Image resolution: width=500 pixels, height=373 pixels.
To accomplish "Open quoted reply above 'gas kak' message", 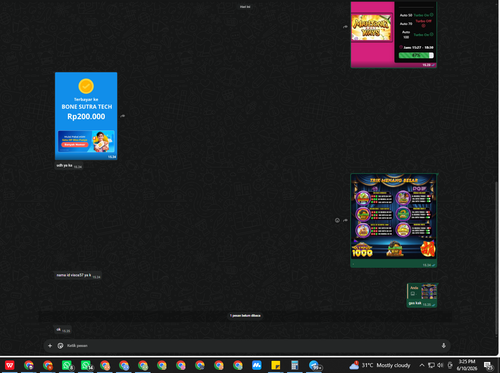I will pyautogui.click(x=422, y=292).
